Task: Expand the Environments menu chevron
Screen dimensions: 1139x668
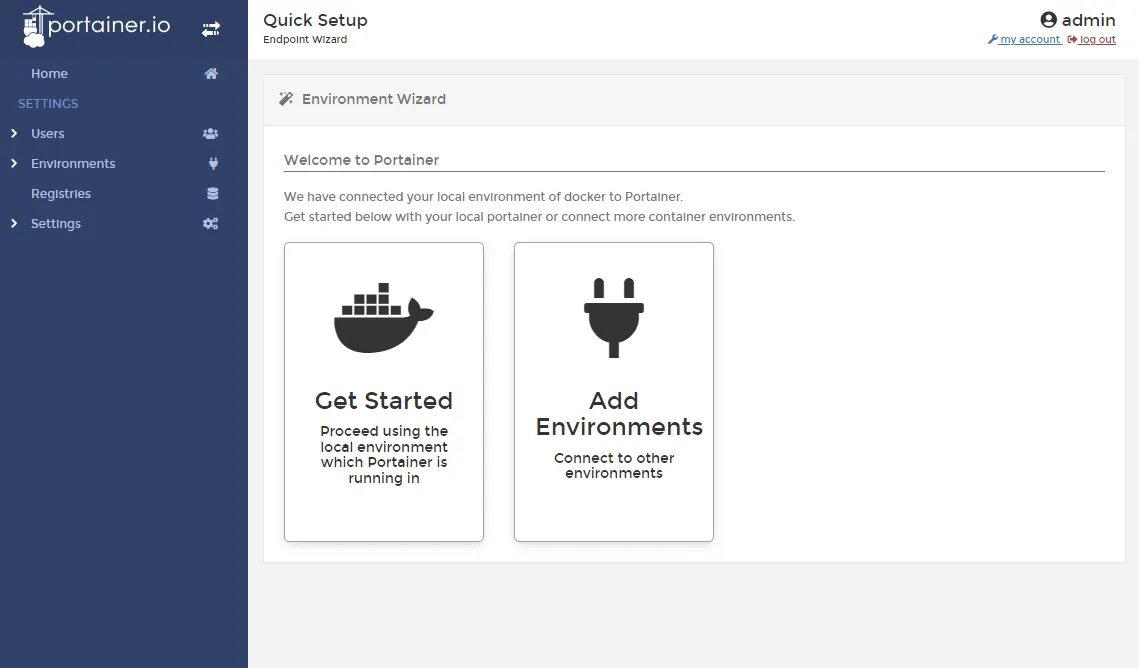Action: click(x=14, y=163)
